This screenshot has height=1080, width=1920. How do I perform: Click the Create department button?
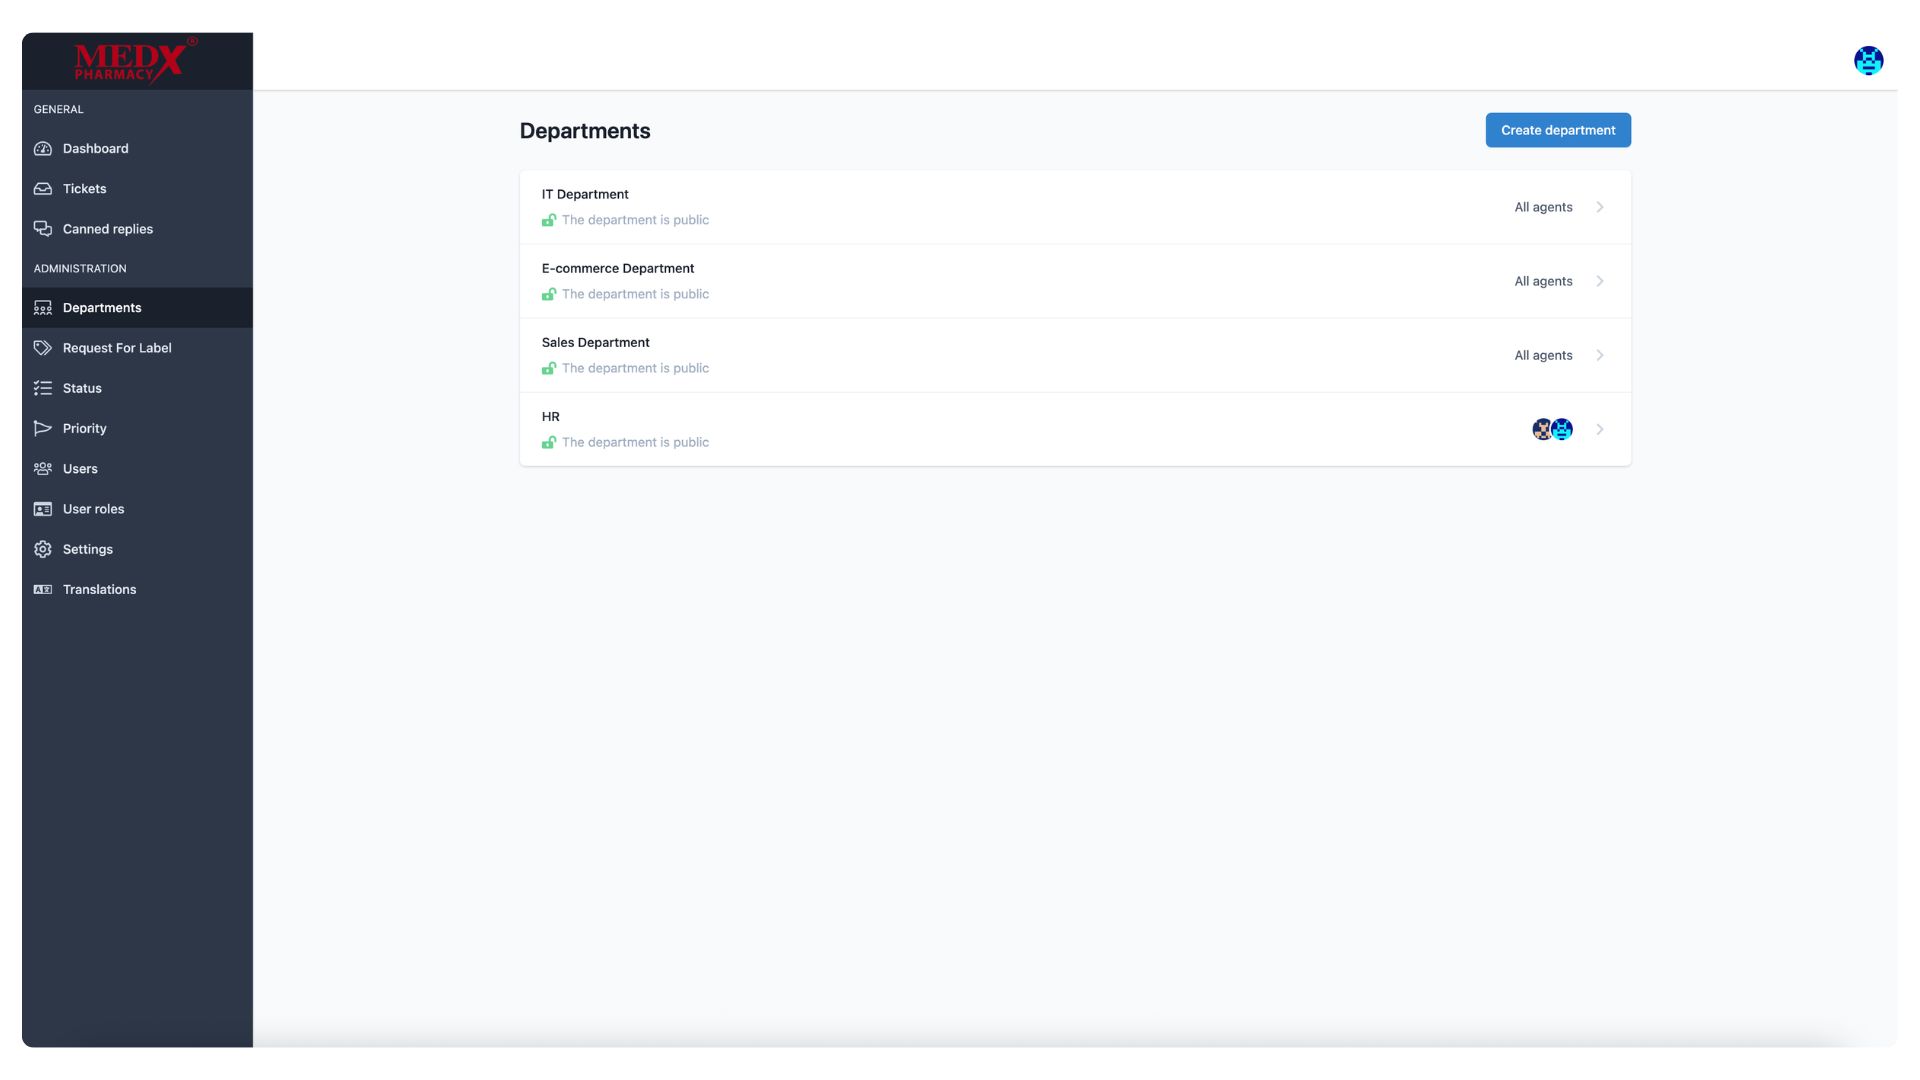pos(1558,130)
